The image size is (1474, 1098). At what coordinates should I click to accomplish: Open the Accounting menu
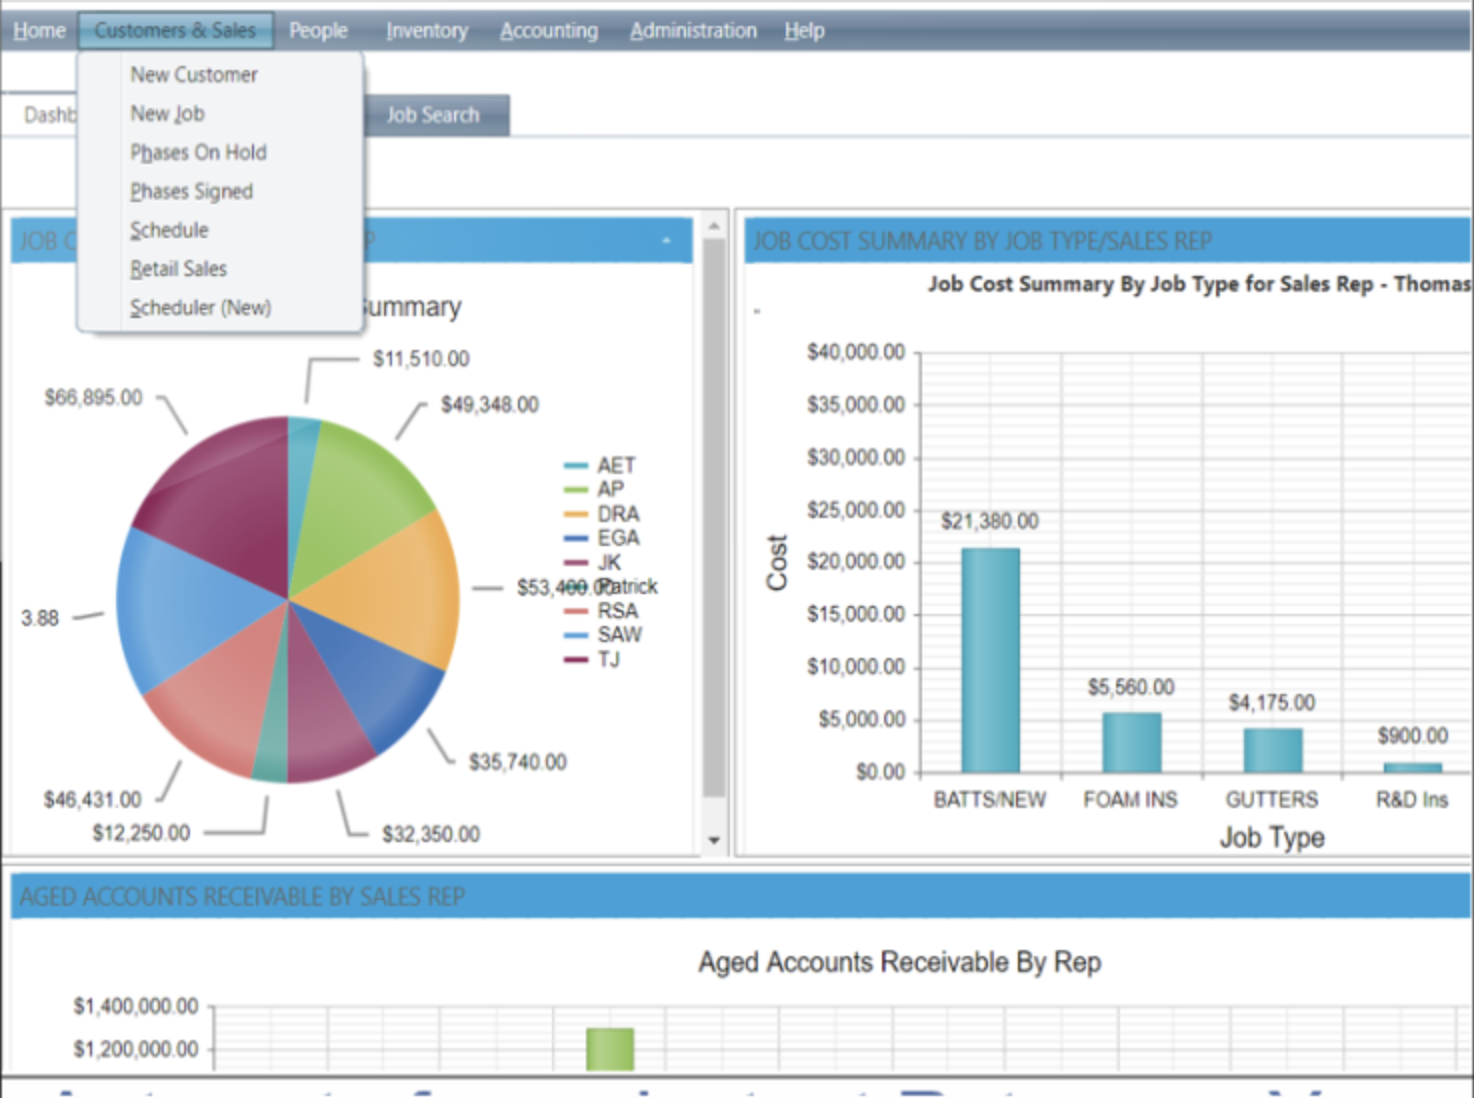click(x=549, y=31)
